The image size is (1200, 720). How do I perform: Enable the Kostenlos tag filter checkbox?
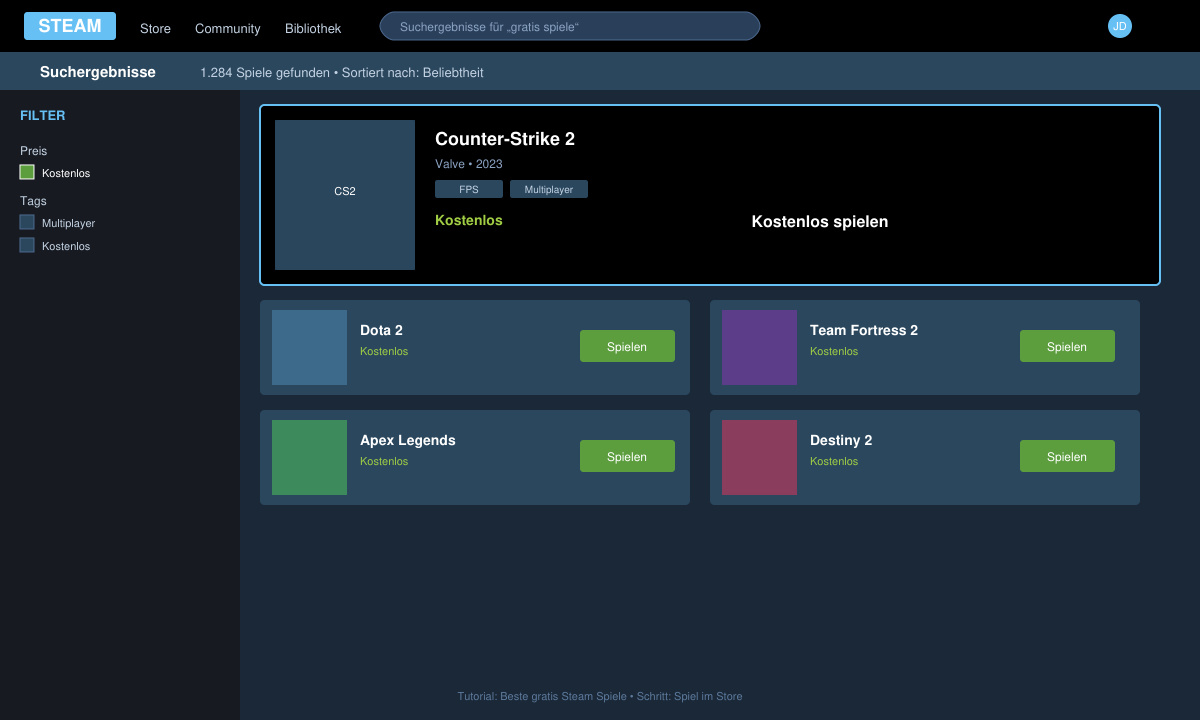point(27,245)
